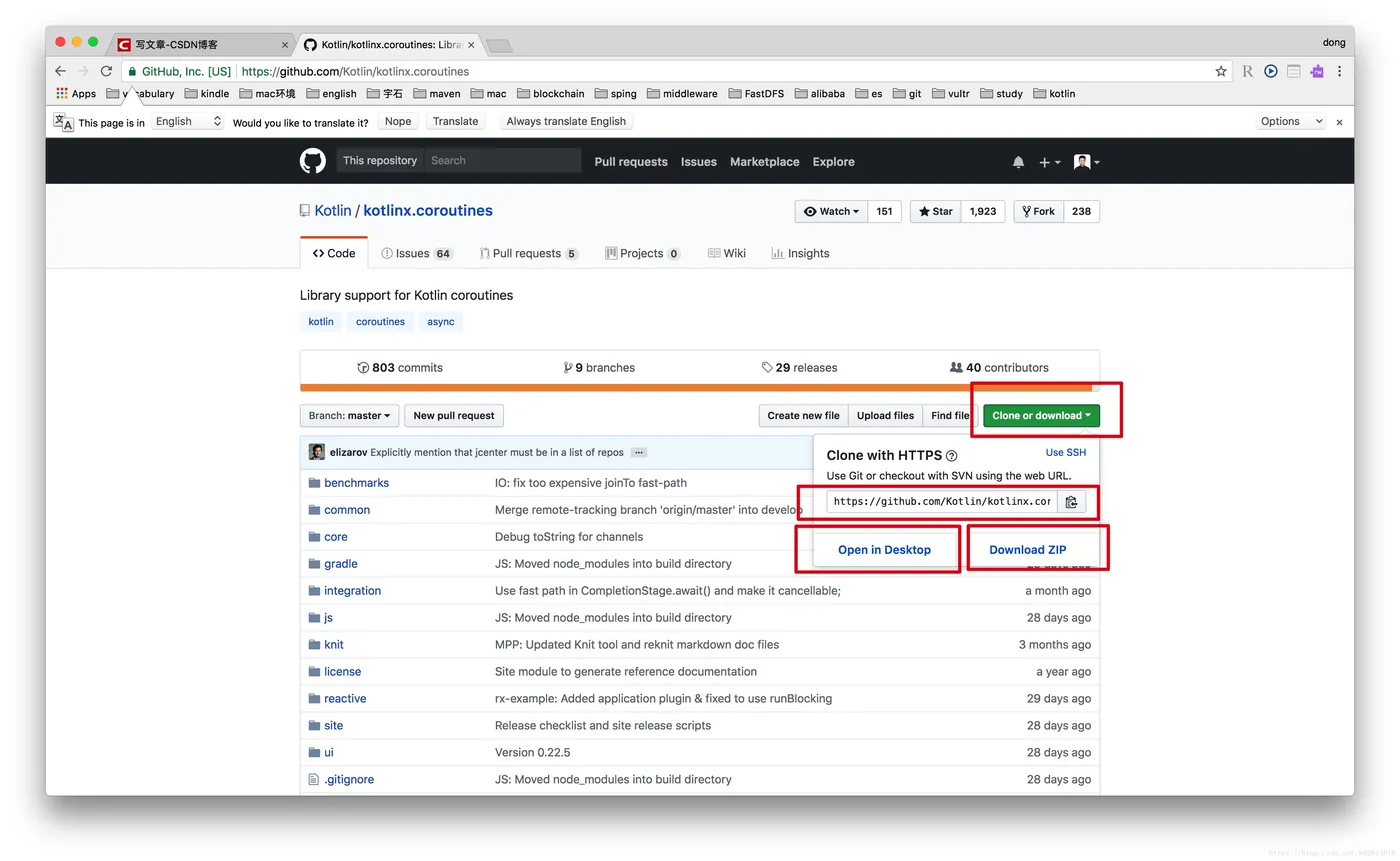The image size is (1400, 861).
Task: Open the repository Pull requests tab
Action: pos(528,253)
